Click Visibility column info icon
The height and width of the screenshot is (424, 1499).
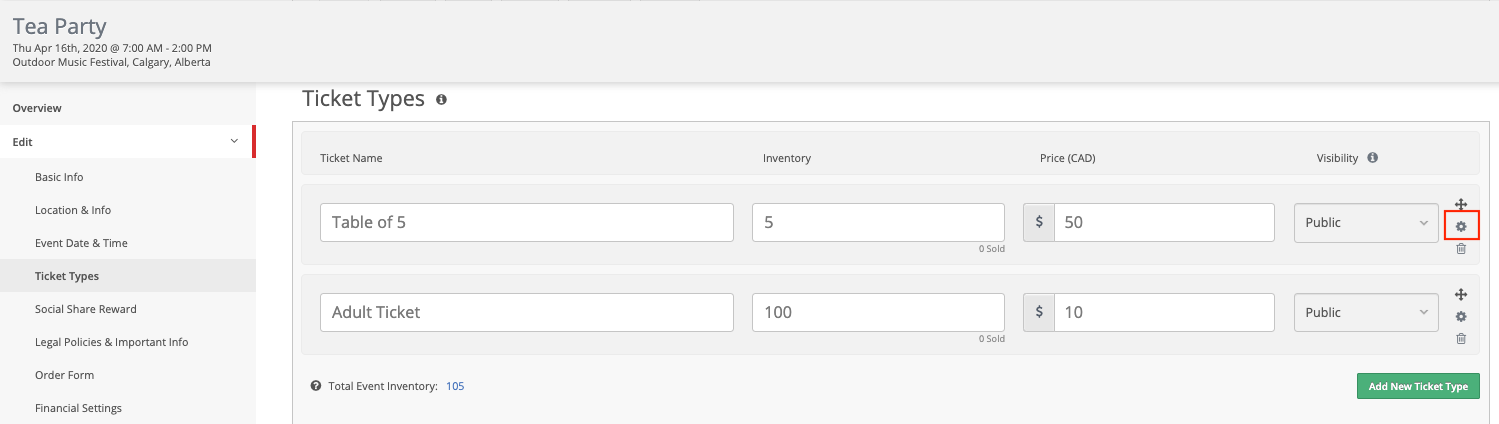1372,158
